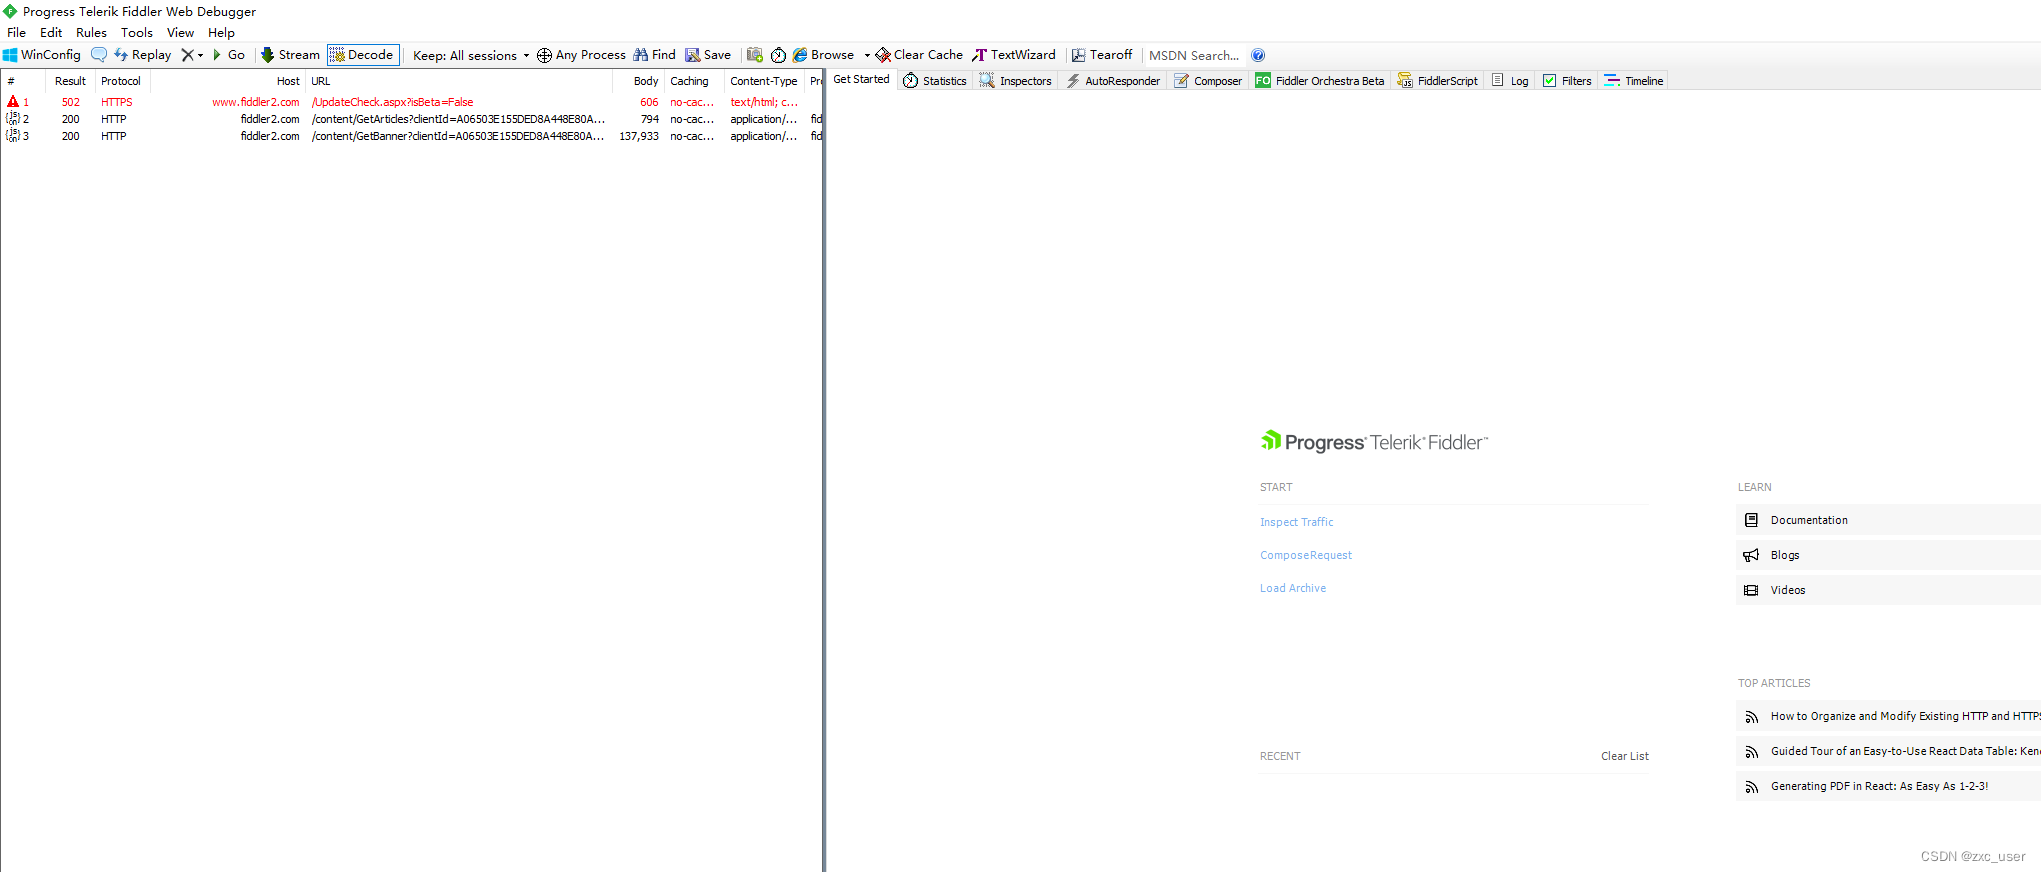
Task: Open the Log tab
Action: [x=1510, y=81]
